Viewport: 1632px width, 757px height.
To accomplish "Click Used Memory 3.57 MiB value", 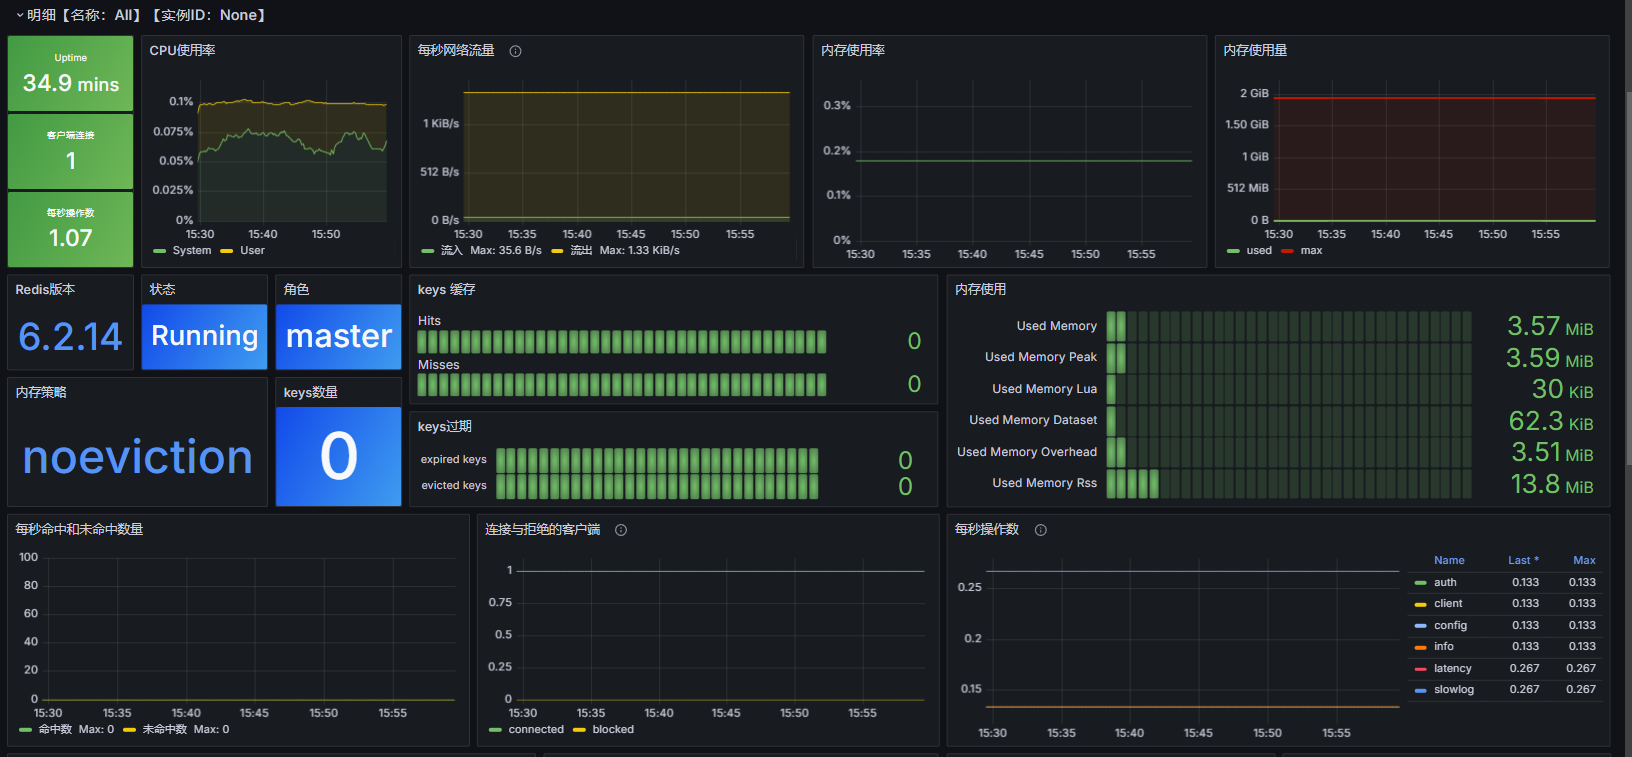I will coord(1550,327).
